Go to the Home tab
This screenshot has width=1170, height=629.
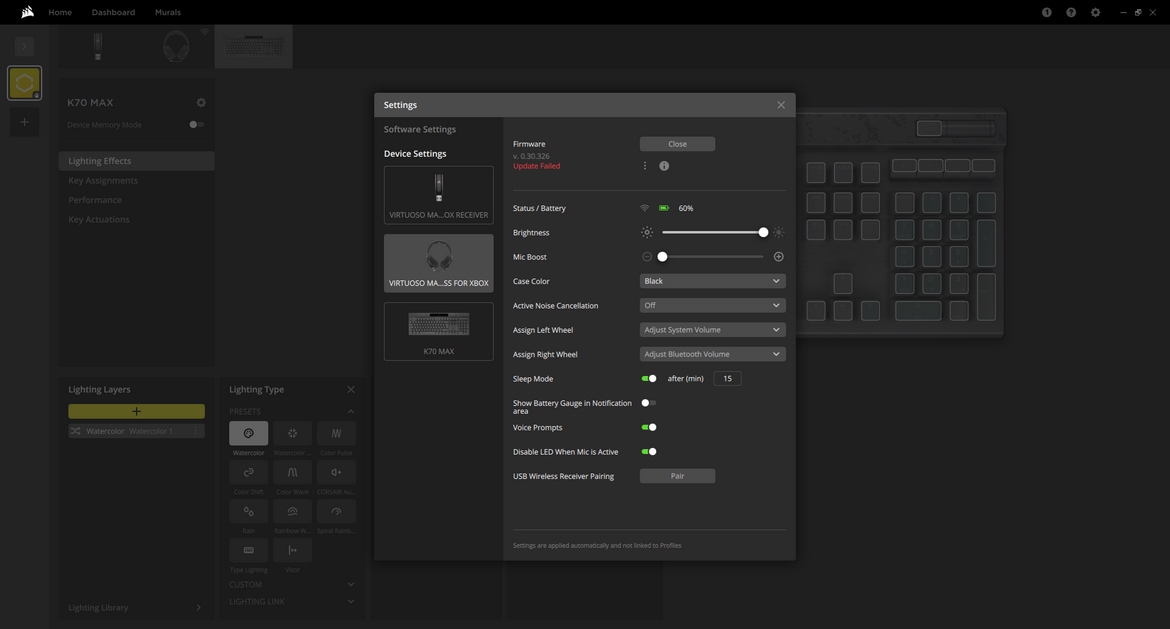pyautogui.click(x=60, y=12)
